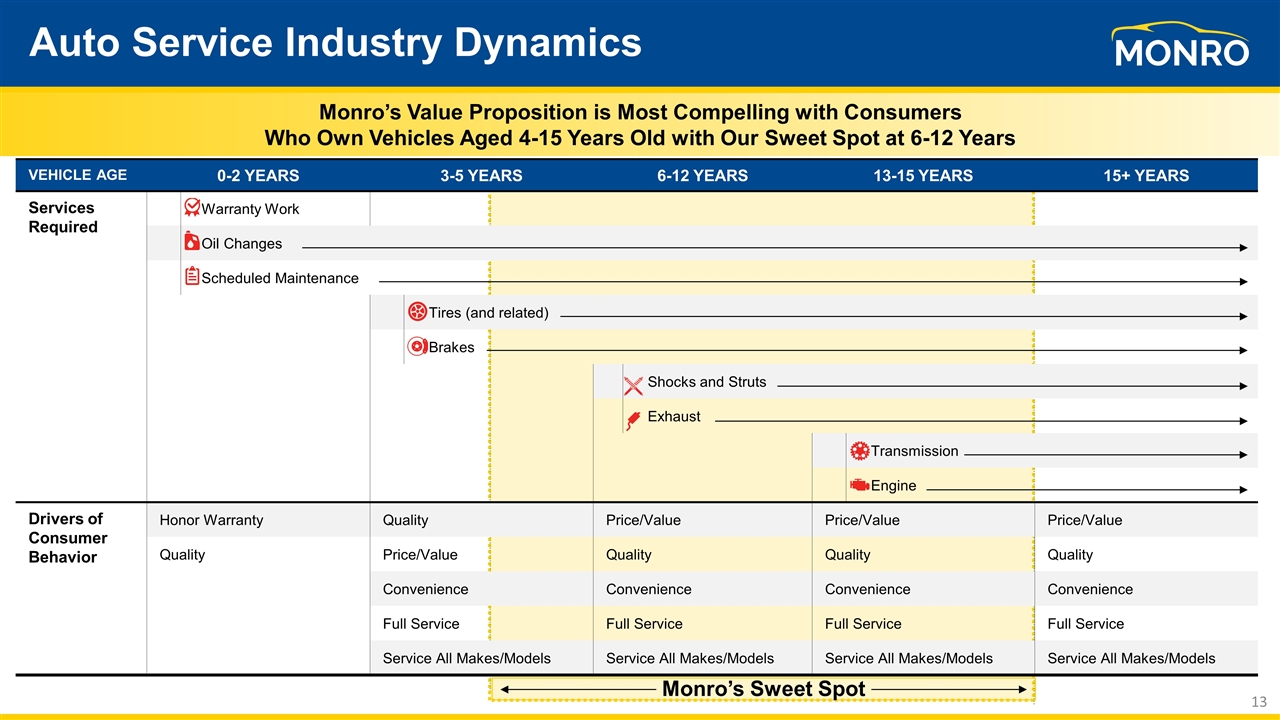The width and height of the screenshot is (1280, 720).
Task: Click 'Service All Makes/Models' under 13-15 years
Action: tap(909, 658)
